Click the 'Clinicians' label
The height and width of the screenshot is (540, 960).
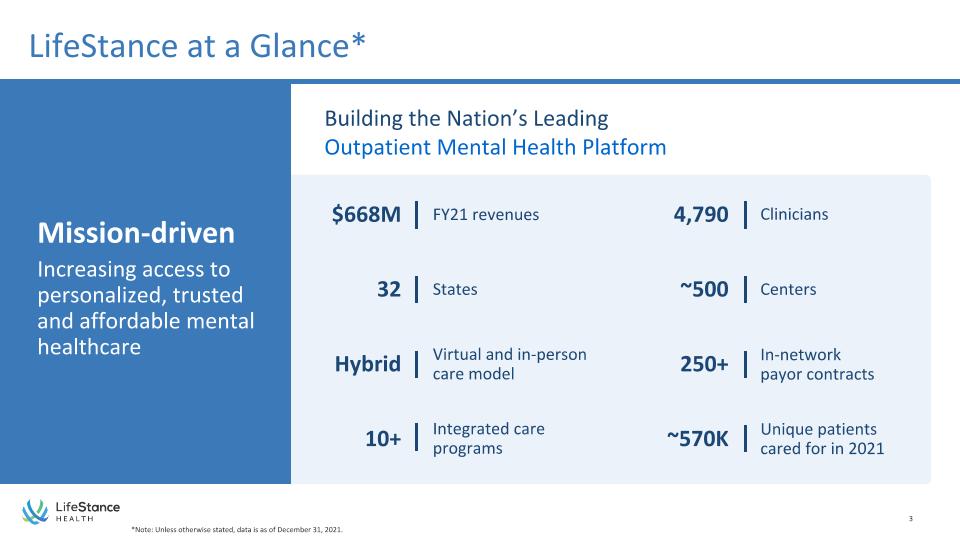[x=794, y=214]
